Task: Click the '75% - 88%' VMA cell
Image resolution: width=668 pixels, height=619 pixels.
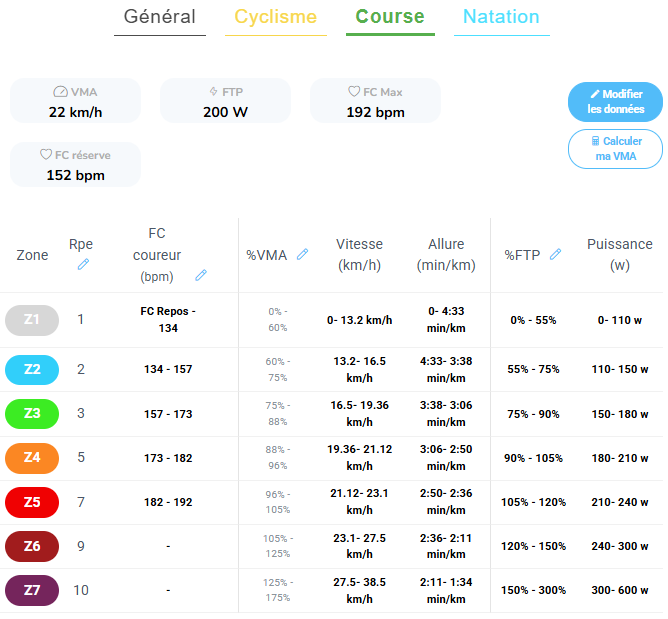Action: tap(278, 414)
